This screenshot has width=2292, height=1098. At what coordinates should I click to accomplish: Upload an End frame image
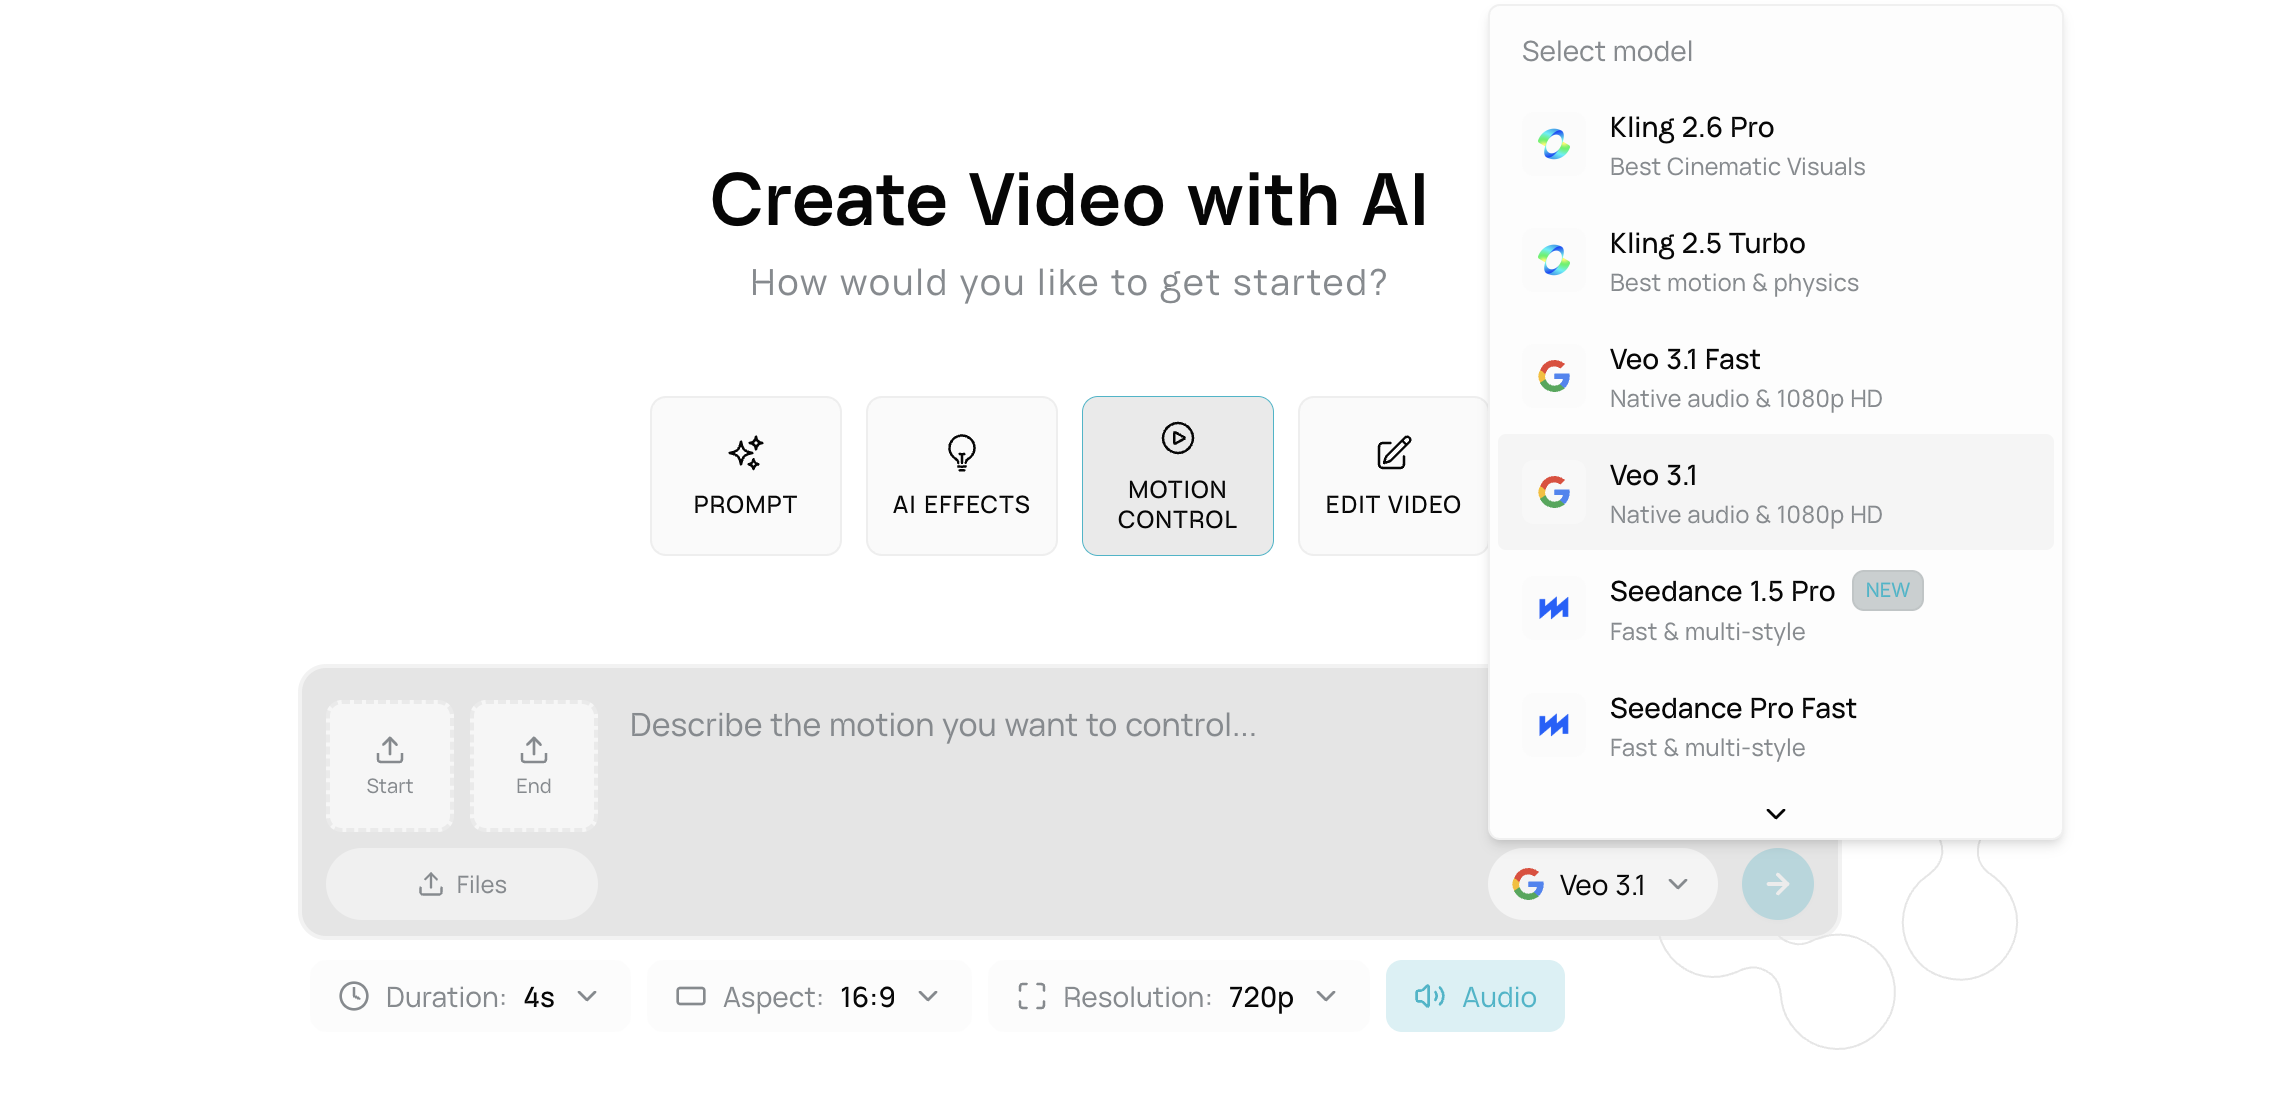pos(533,766)
